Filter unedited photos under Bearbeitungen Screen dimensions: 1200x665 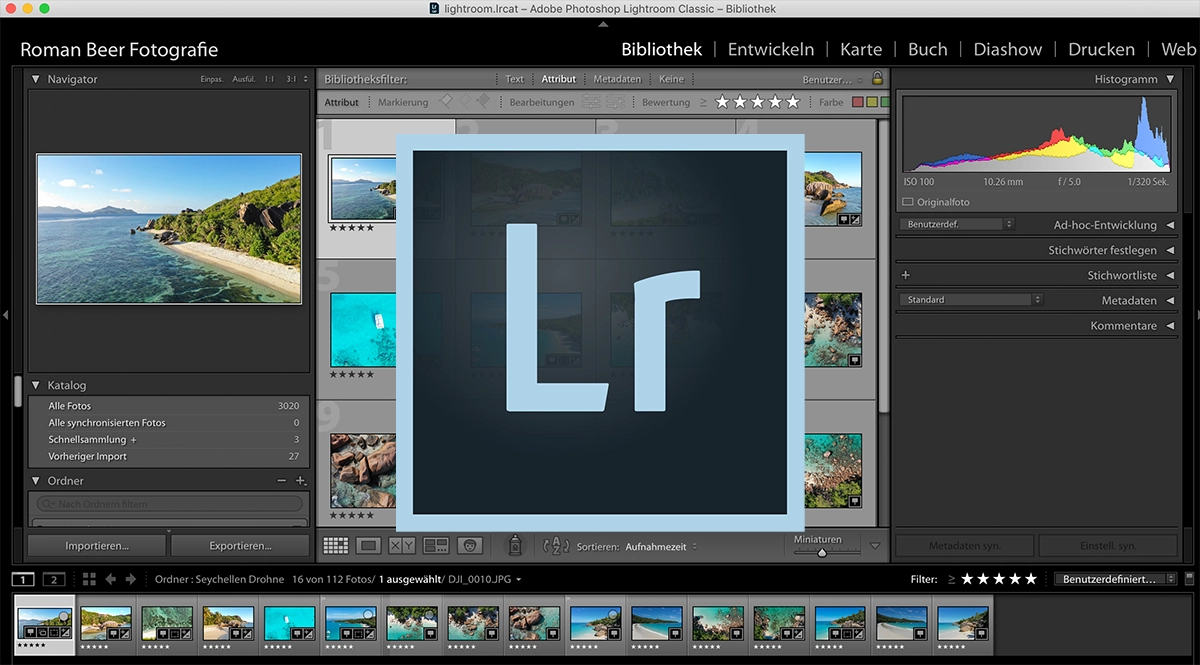click(615, 102)
